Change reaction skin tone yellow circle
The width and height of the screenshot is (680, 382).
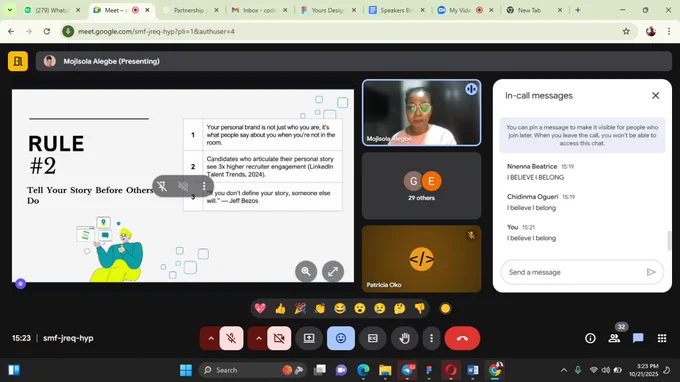click(x=445, y=308)
